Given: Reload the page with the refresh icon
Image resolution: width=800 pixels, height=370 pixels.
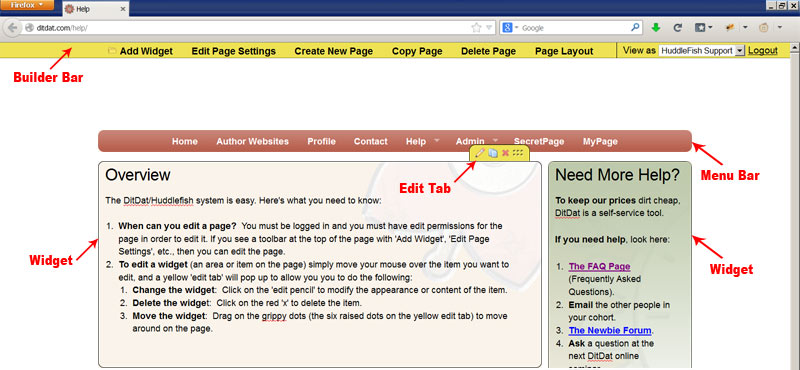Looking at the screenshot, I should (678, 28).
